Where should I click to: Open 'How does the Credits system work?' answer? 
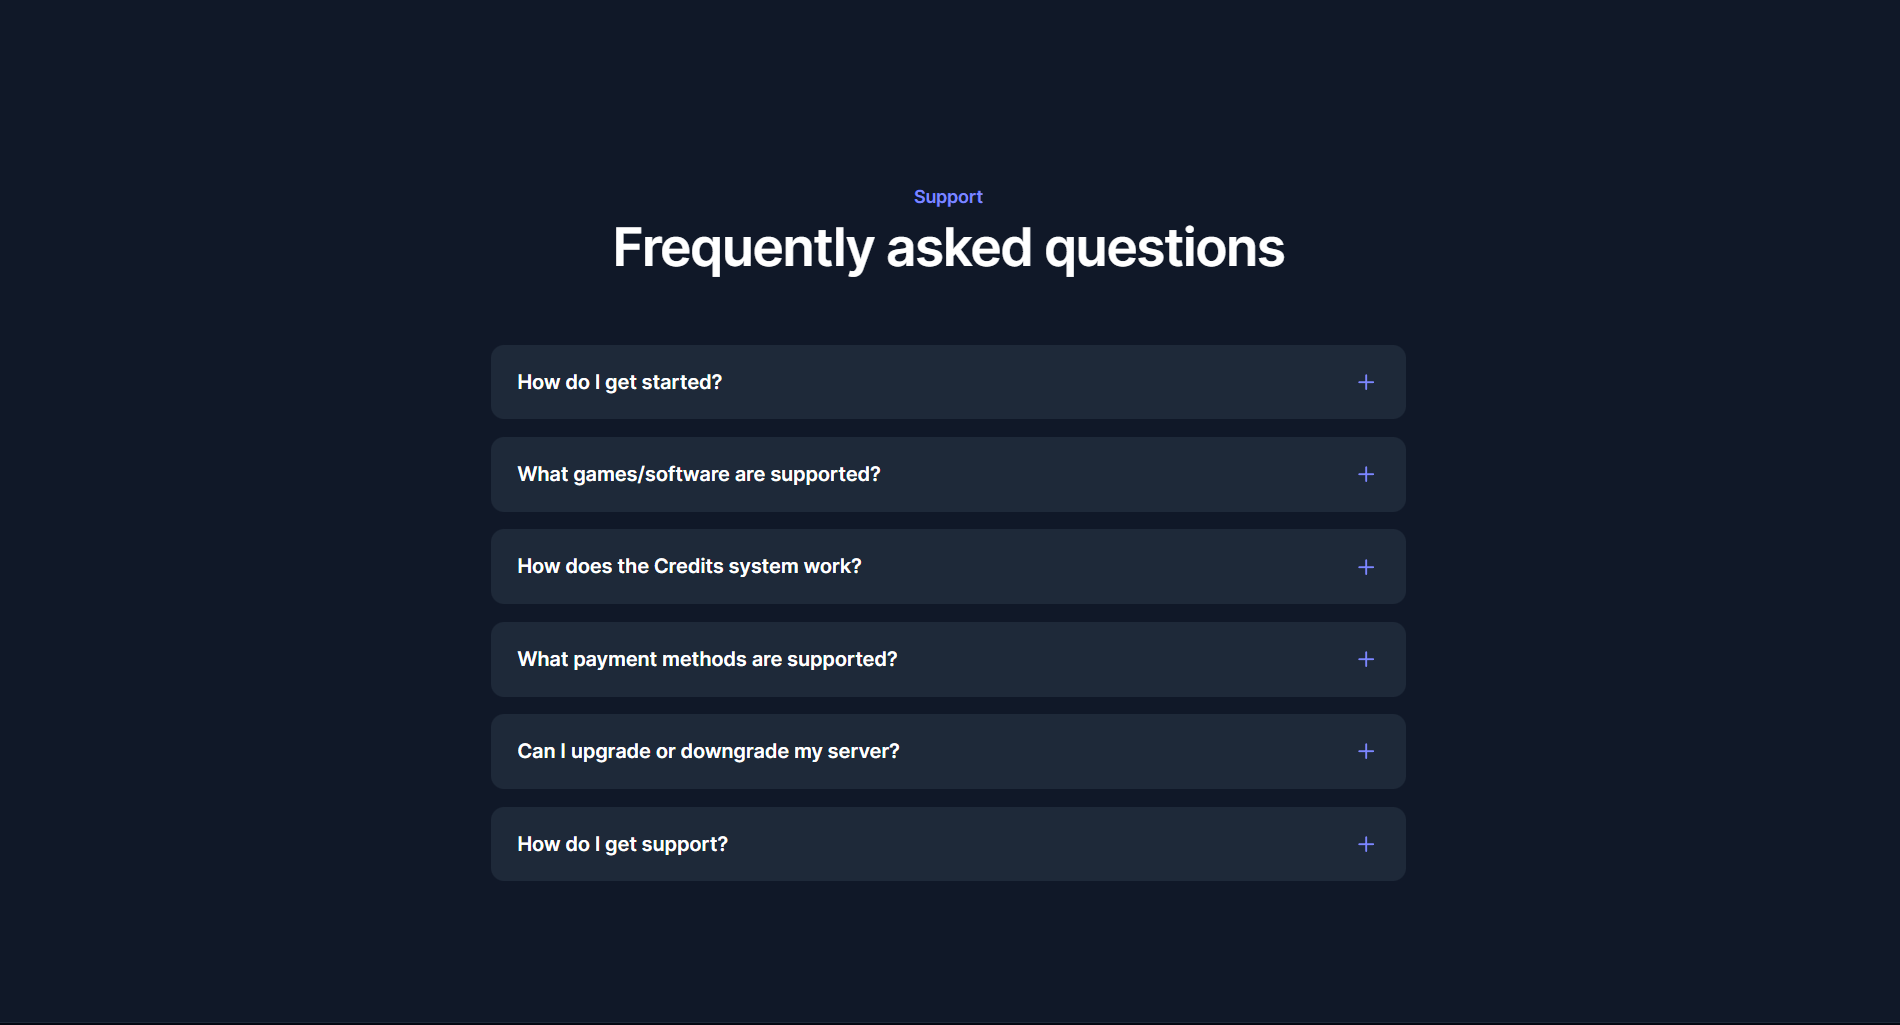pyautogui.click(x=689, y=566)
